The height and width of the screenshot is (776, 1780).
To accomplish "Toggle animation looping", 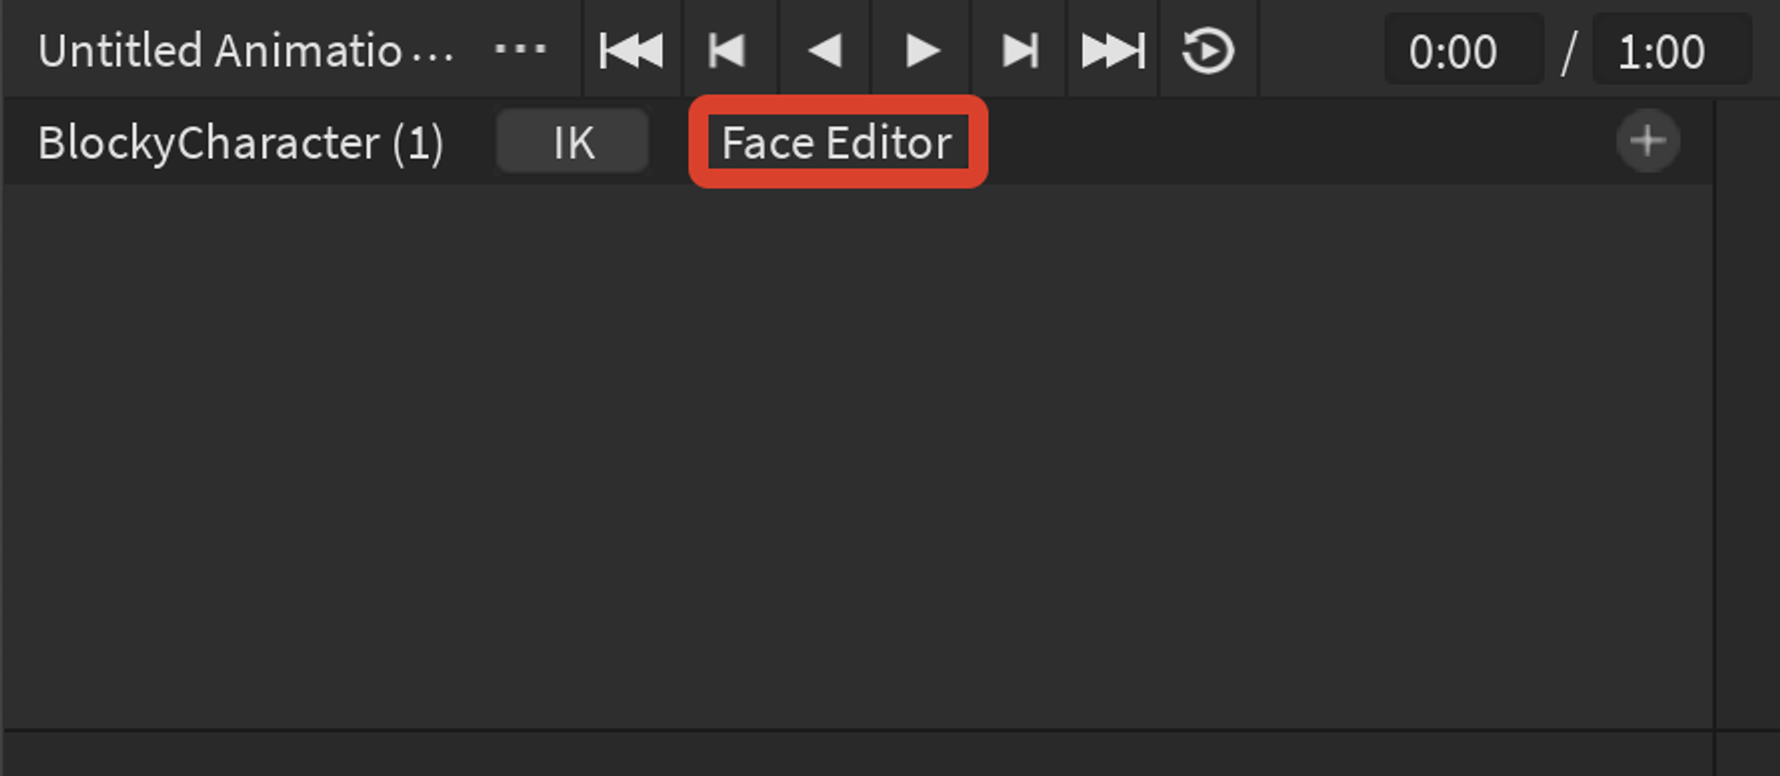I will pos(1208,50).
